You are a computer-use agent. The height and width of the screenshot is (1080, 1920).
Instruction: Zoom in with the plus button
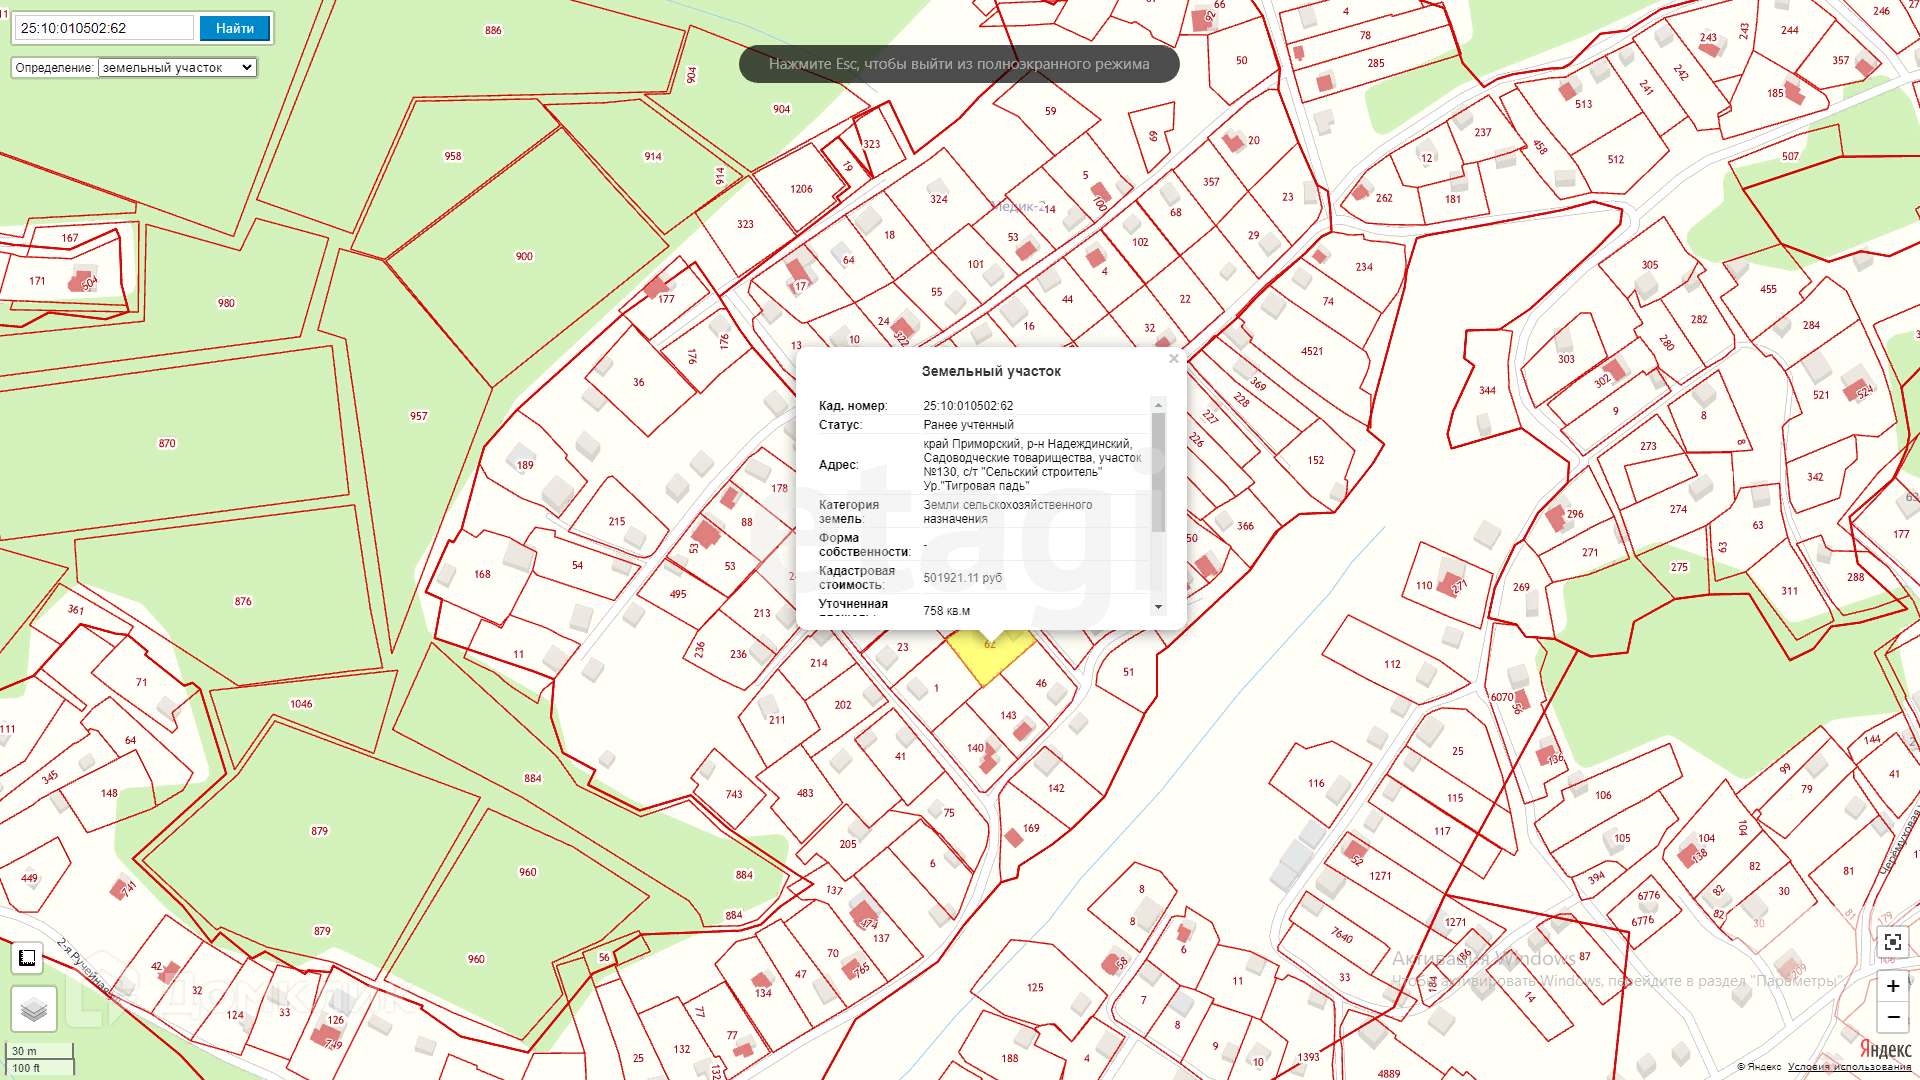(x=1892, y=986)
